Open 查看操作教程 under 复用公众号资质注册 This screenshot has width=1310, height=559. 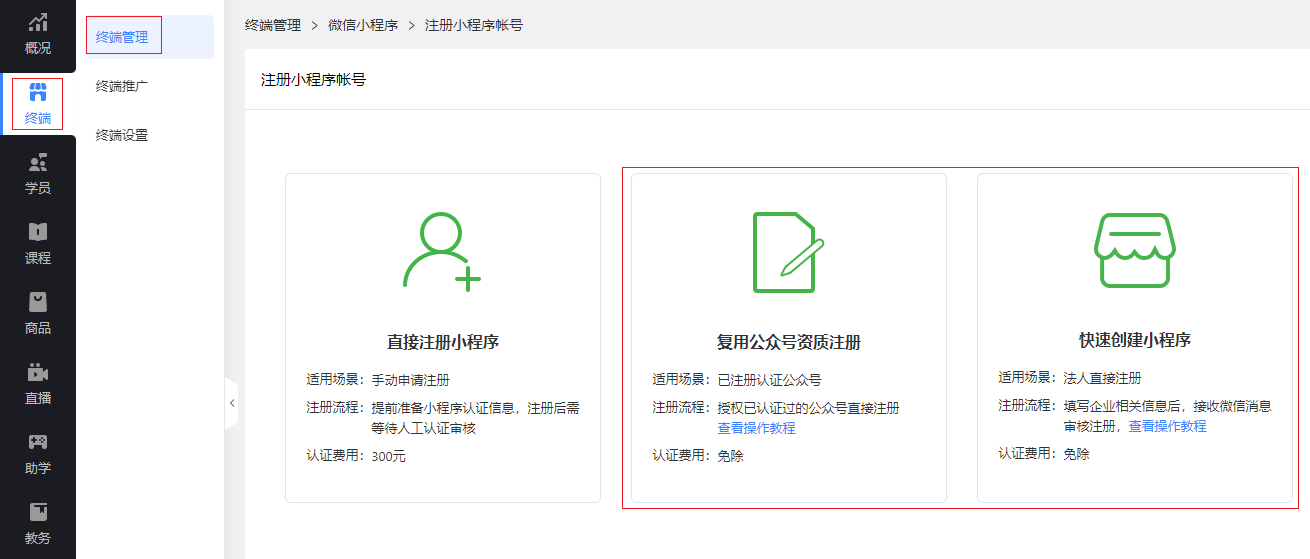pos(757,428)
